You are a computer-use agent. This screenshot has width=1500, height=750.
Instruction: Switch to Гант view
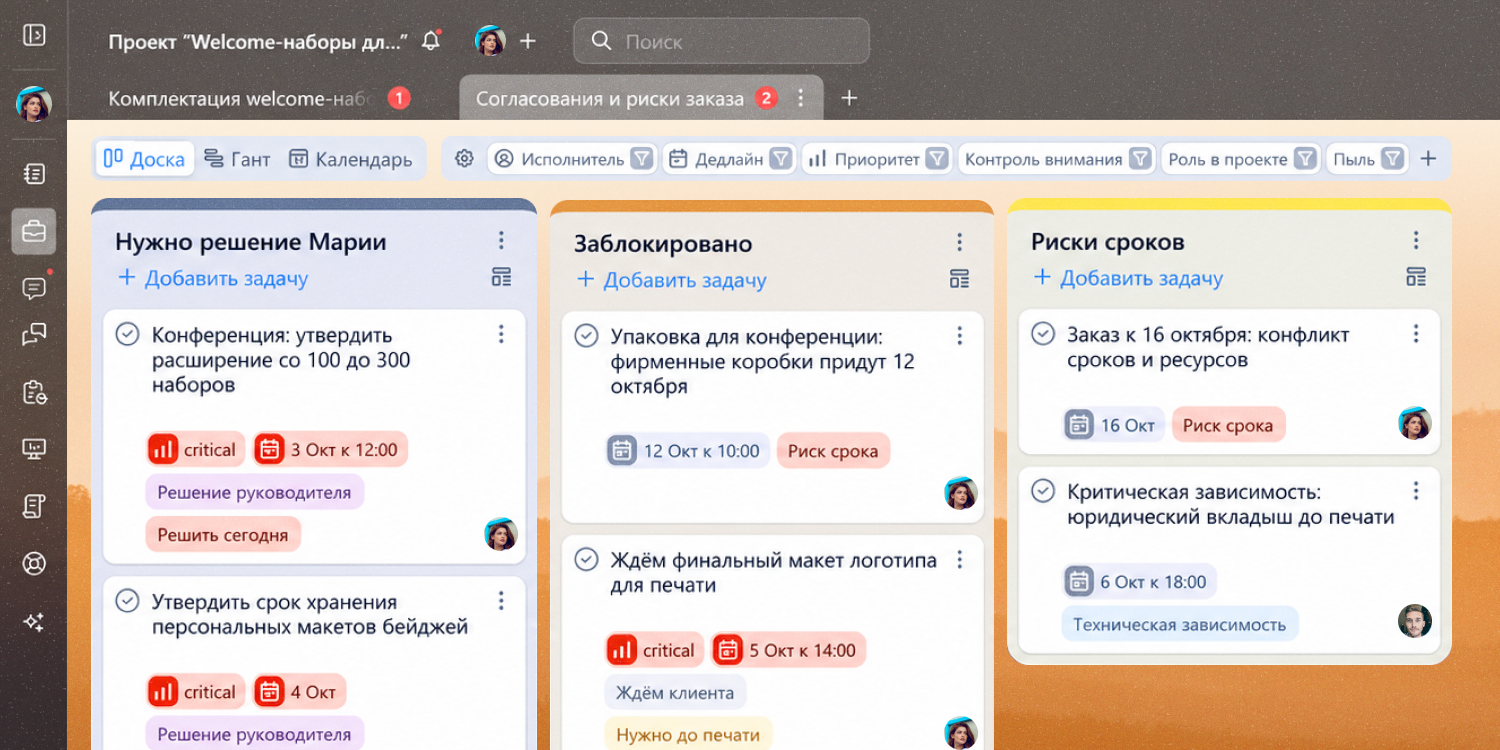(x=237, y=159)
